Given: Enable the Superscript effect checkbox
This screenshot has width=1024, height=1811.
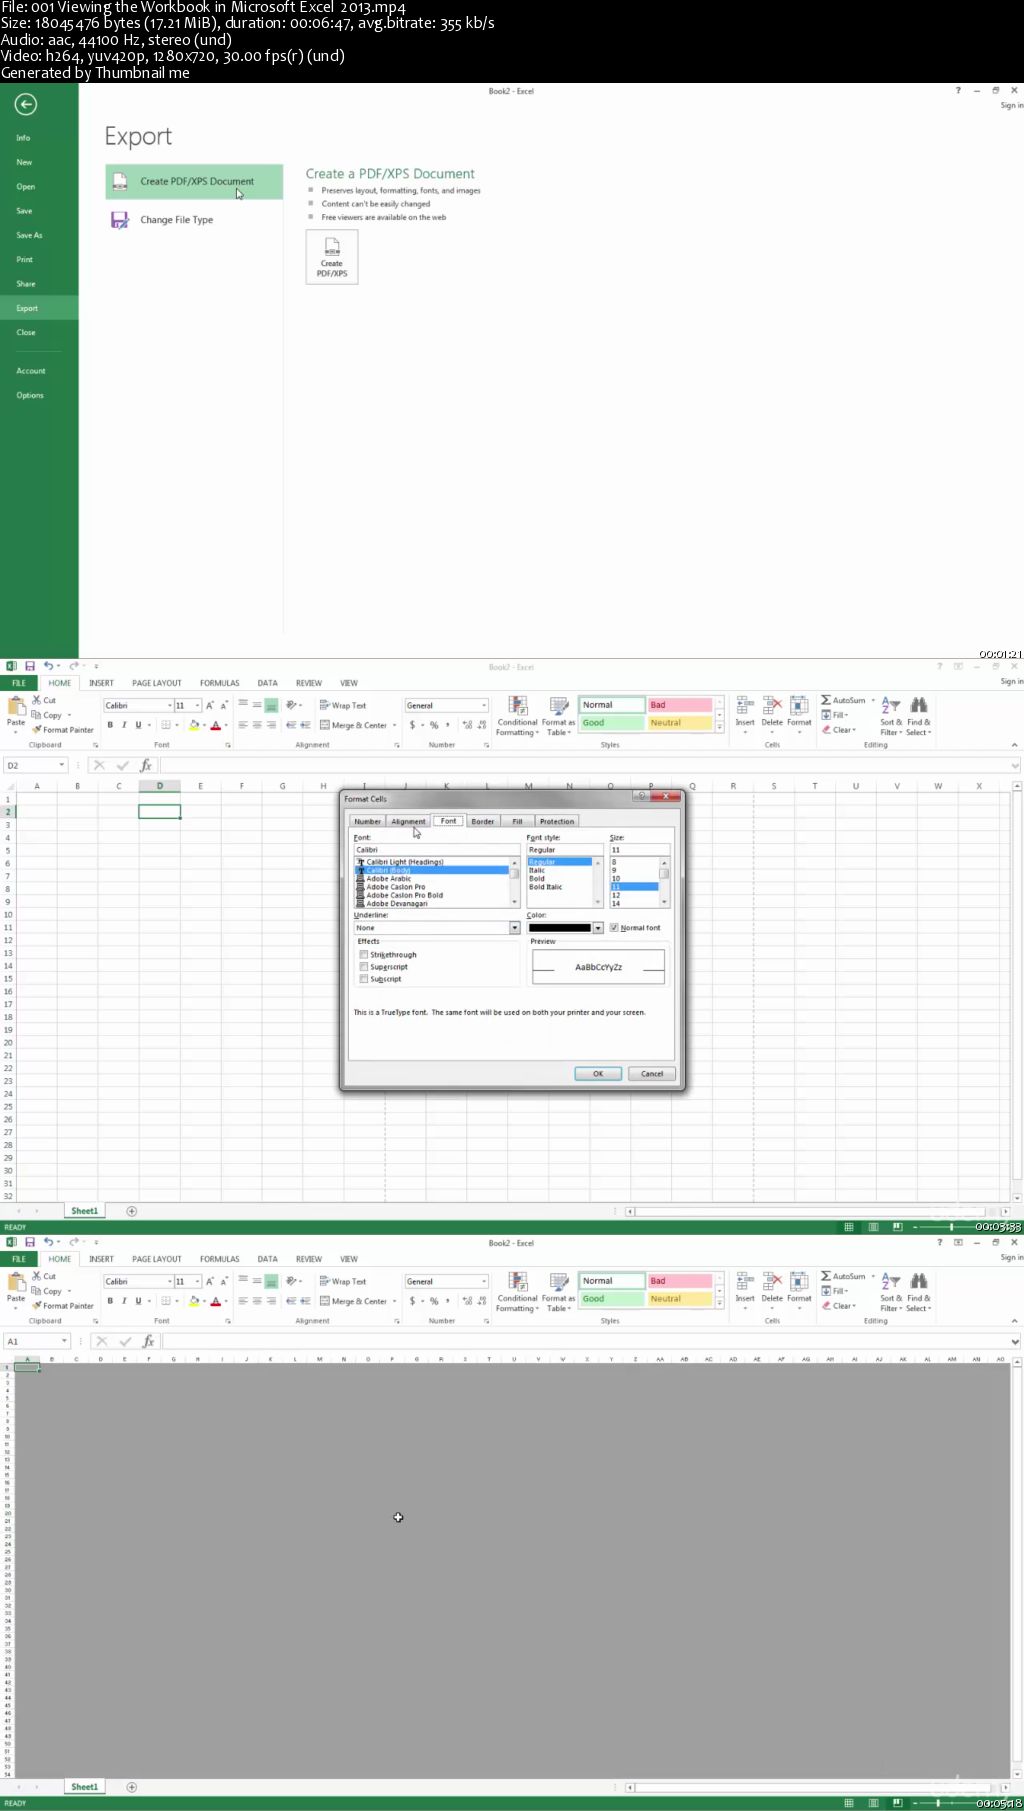Looking at the screenshot, I should tap(364, 966).
